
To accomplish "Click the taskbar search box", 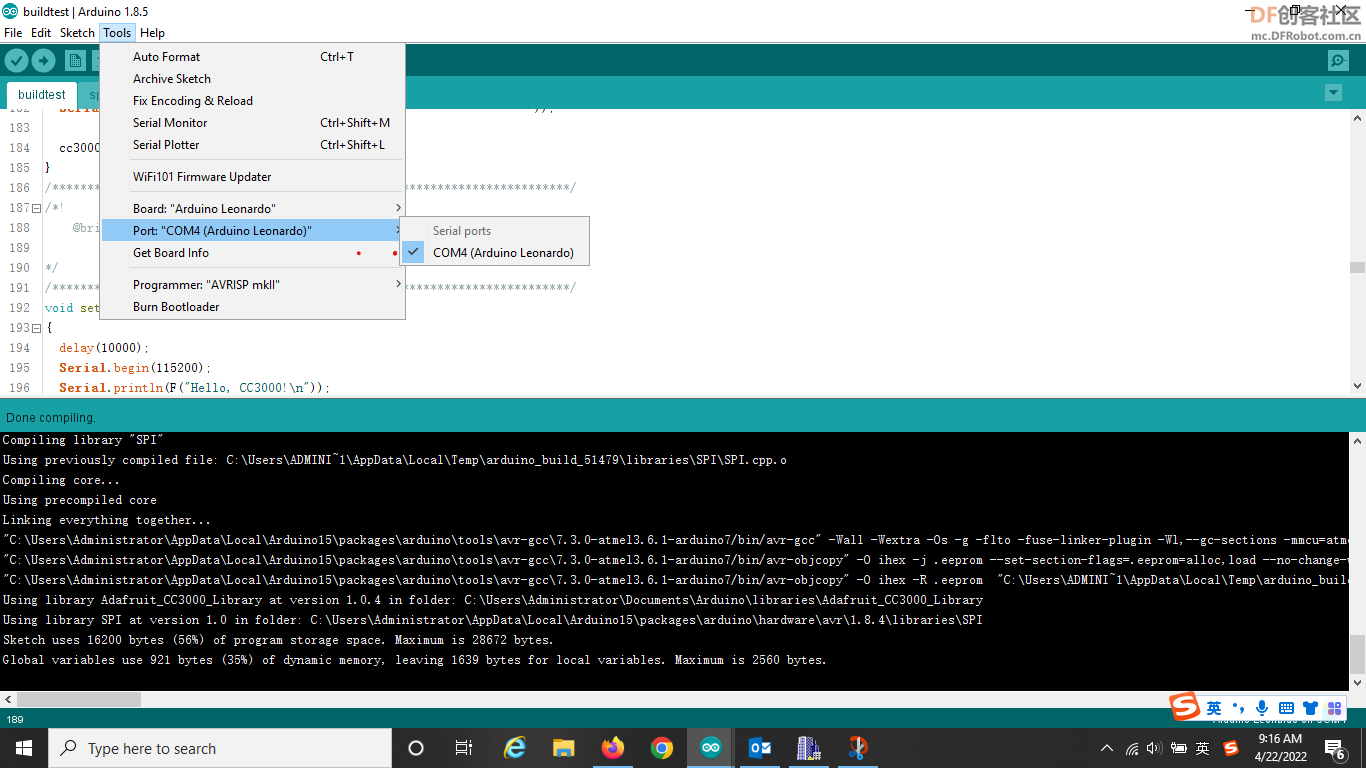I will coord(220,748).
